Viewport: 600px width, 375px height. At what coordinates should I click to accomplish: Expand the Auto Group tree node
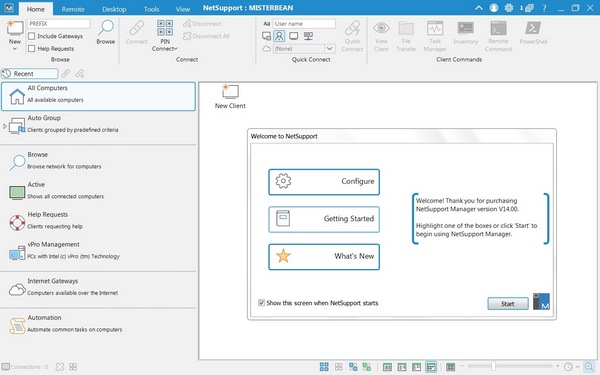tap(5, 126)
